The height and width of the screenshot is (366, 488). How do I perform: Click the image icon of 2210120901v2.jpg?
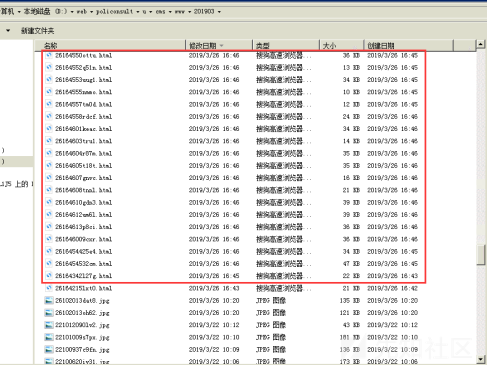click(x=49, y=325)
